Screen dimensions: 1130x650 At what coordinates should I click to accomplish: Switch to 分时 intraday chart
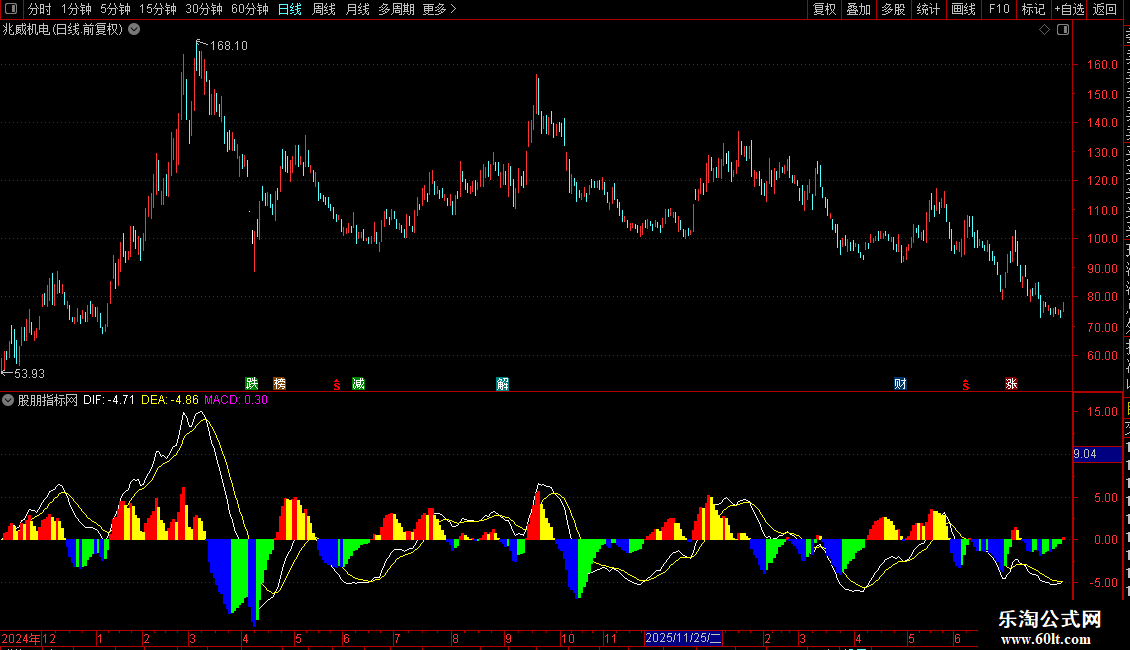coord(40,9)
